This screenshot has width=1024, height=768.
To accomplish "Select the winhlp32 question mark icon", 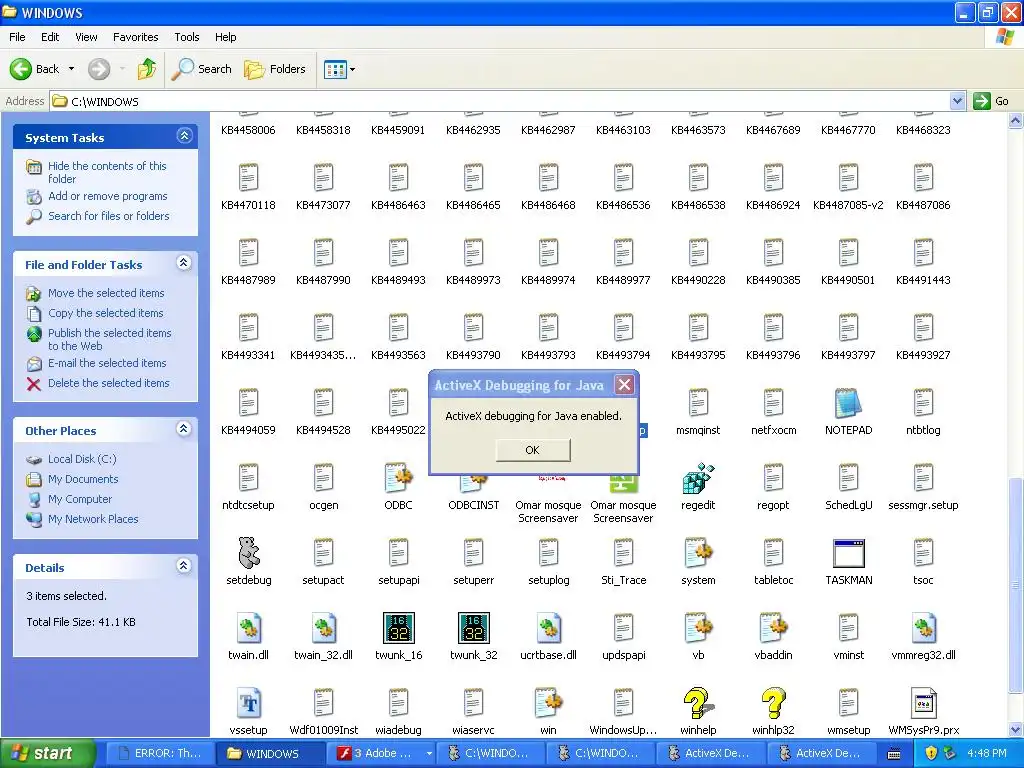I will point(773,703).
